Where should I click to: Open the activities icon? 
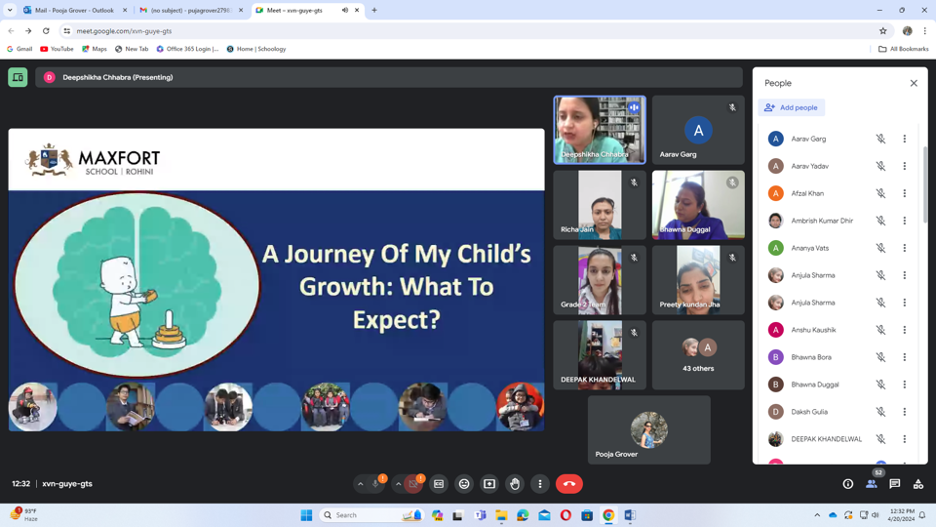918,484
